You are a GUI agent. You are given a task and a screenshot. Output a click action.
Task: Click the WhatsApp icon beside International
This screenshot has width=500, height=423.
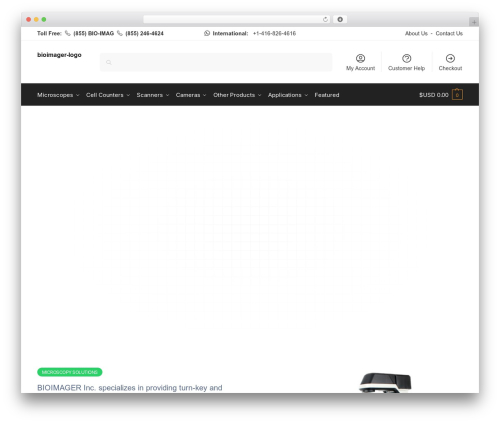point(207,33)
